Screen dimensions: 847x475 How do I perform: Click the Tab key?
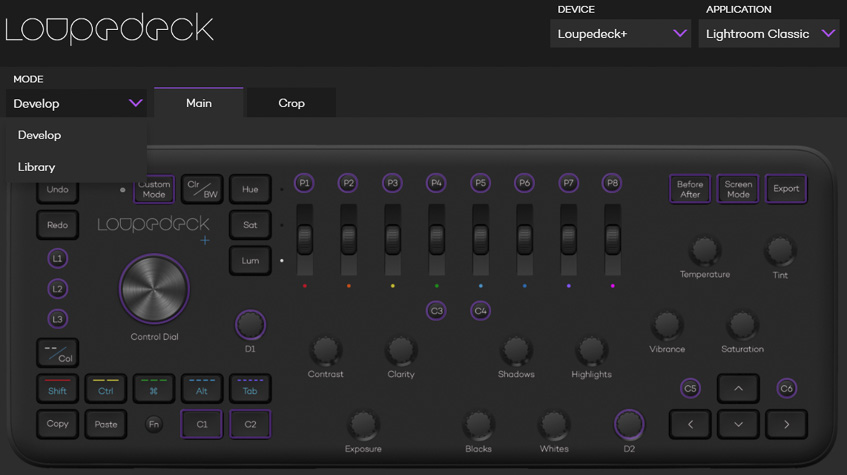click(250, 389)
